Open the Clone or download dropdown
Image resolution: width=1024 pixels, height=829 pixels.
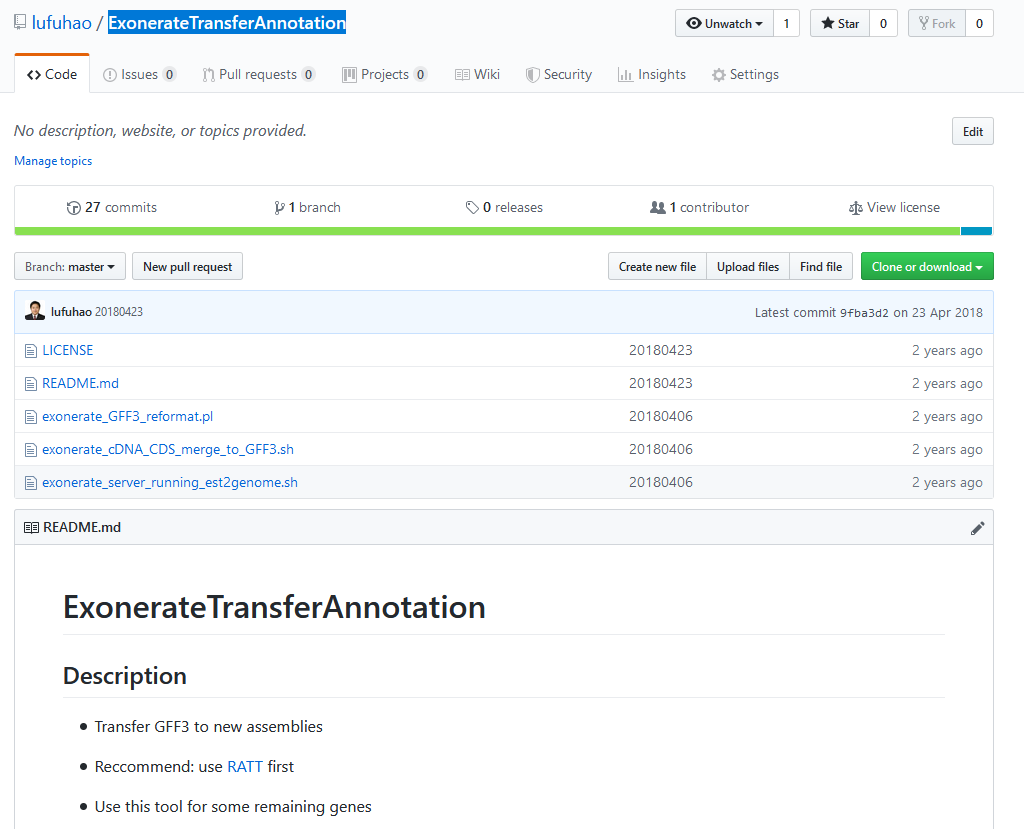927,267
